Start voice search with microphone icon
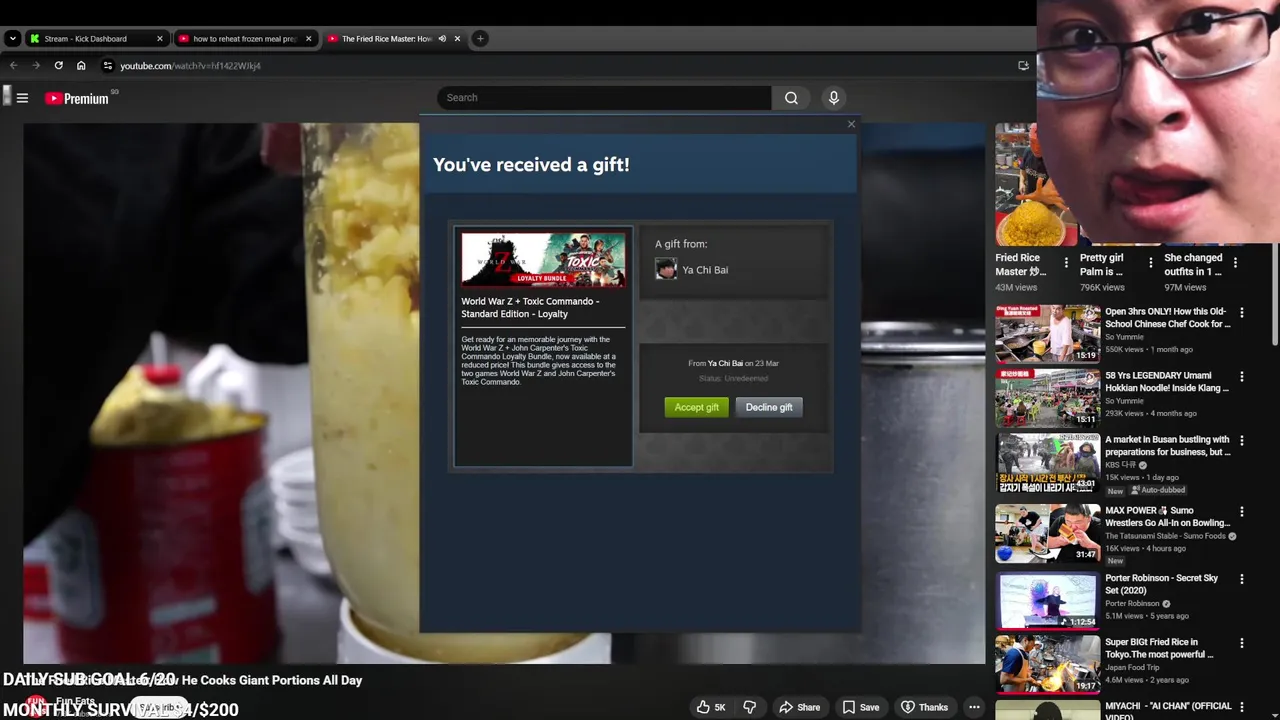The image size is (1280, 720). click(x=833, y=98)
